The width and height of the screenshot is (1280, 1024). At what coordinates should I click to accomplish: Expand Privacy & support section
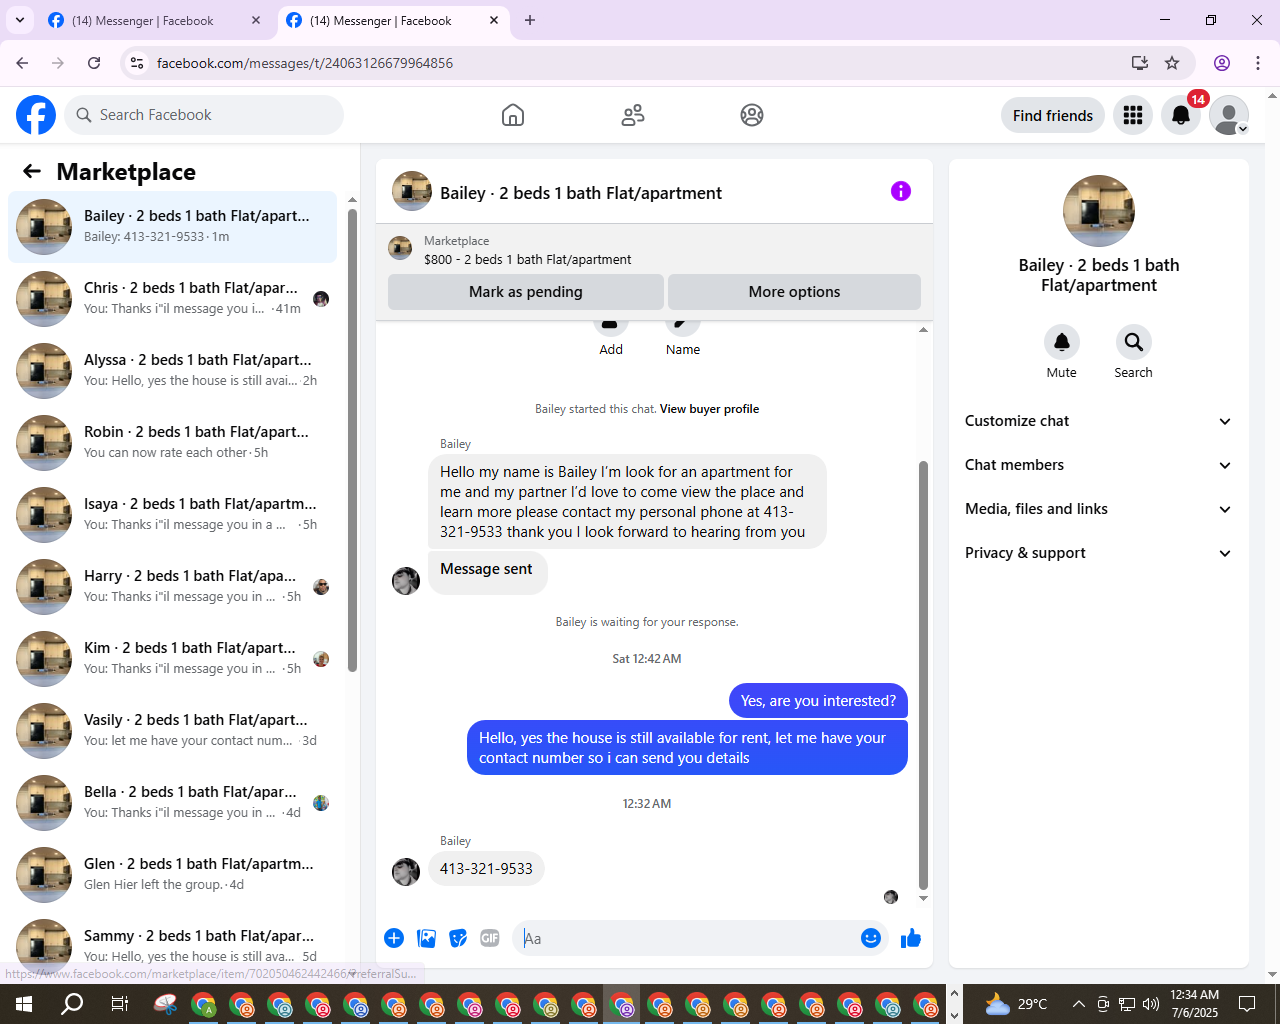1099,553
